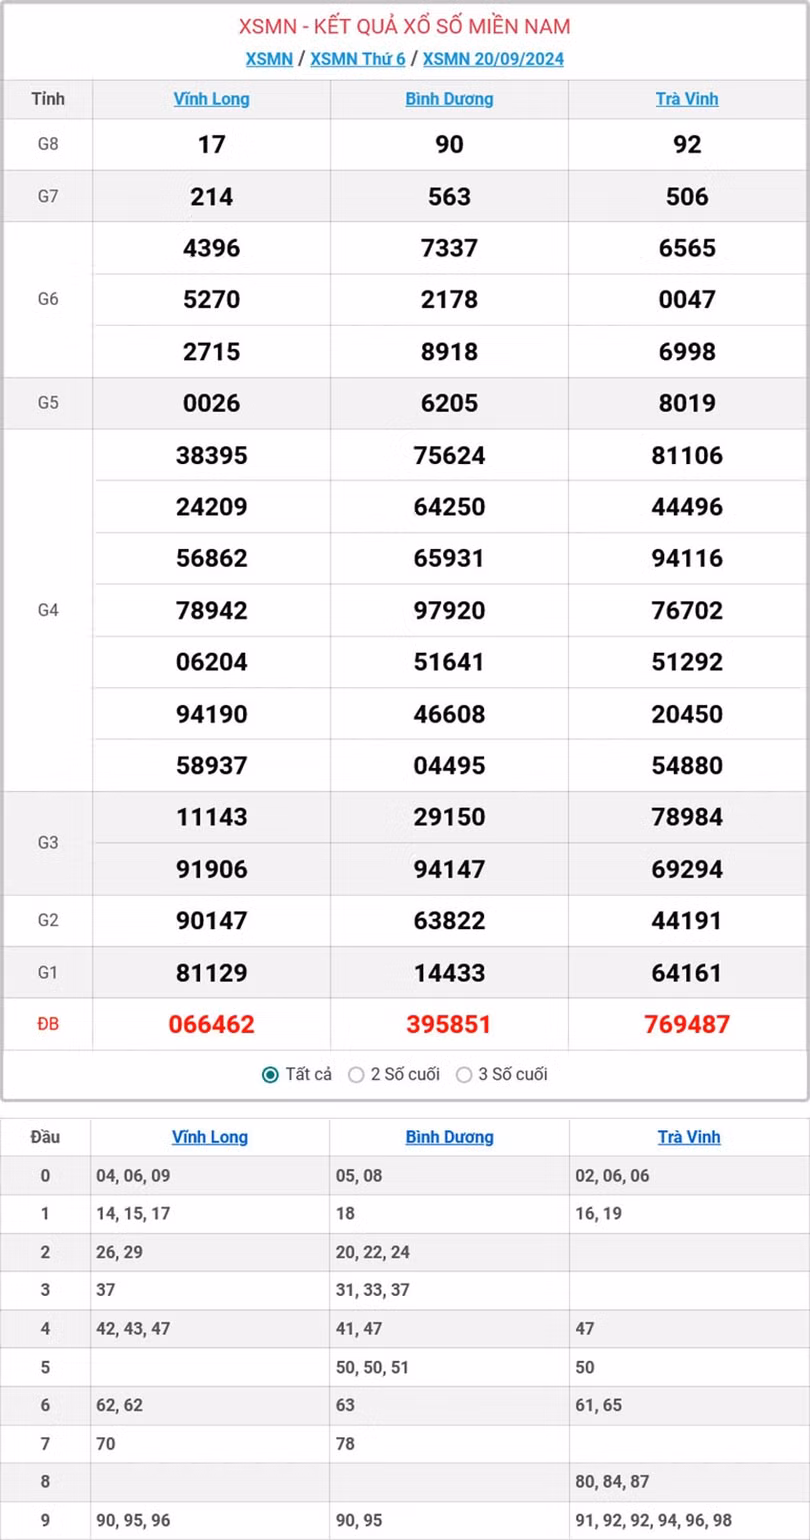Click the XSMN - Kết quả xổ số Miền Nam title
810x1540 pixels.
(x=405, y=26)
